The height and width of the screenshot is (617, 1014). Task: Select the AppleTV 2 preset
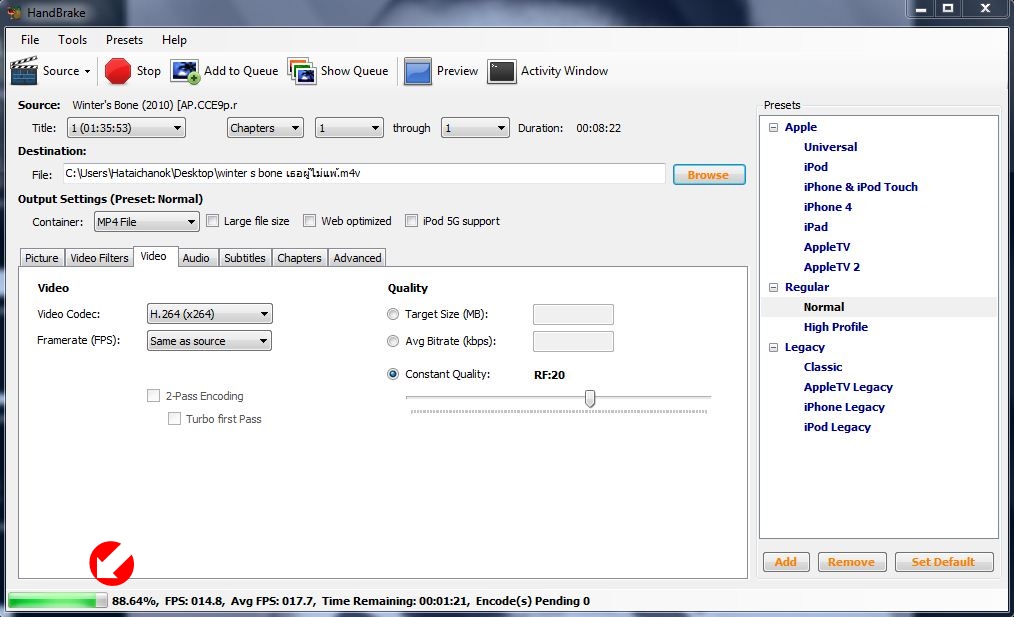tap(832, 267)
